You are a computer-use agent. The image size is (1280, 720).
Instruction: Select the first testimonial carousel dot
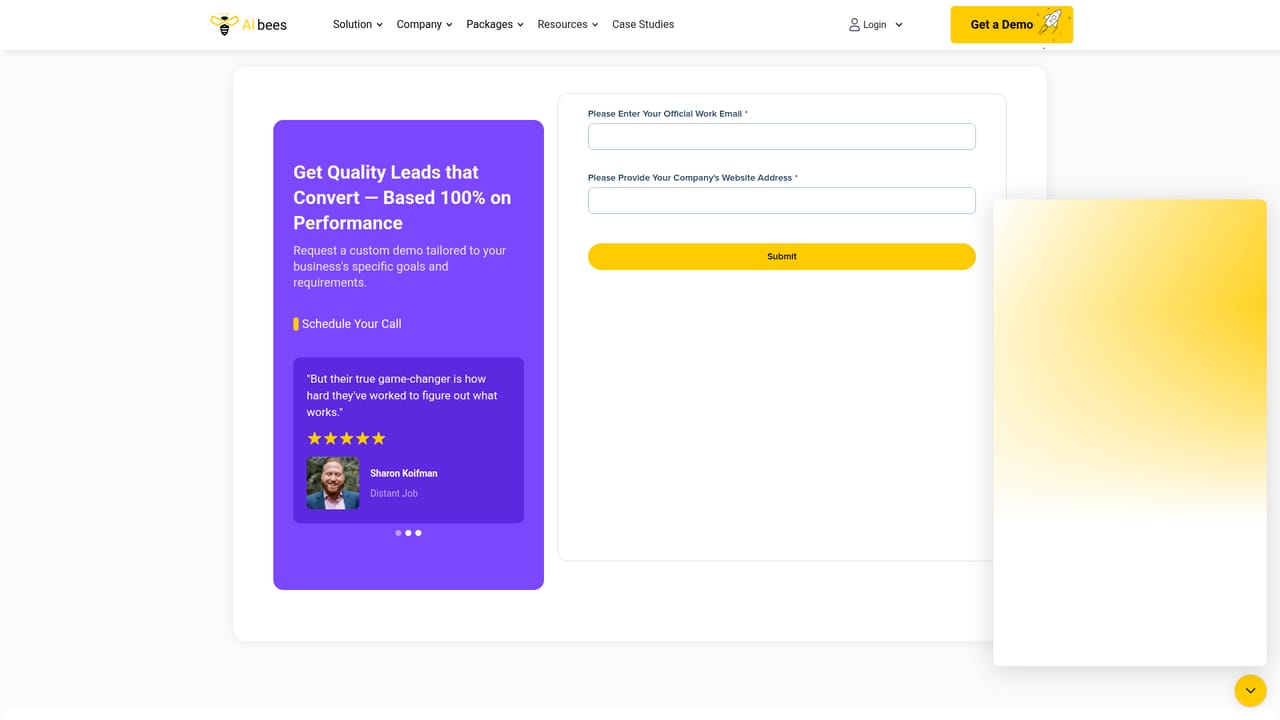point(398,533)
